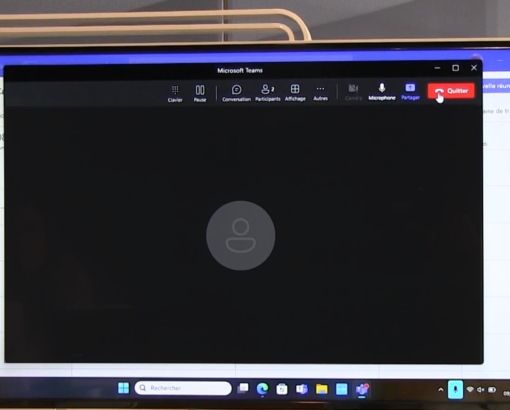510x410 pixels.
Task: Put the call on hold with Pause
Action: [x=200, y=94]
